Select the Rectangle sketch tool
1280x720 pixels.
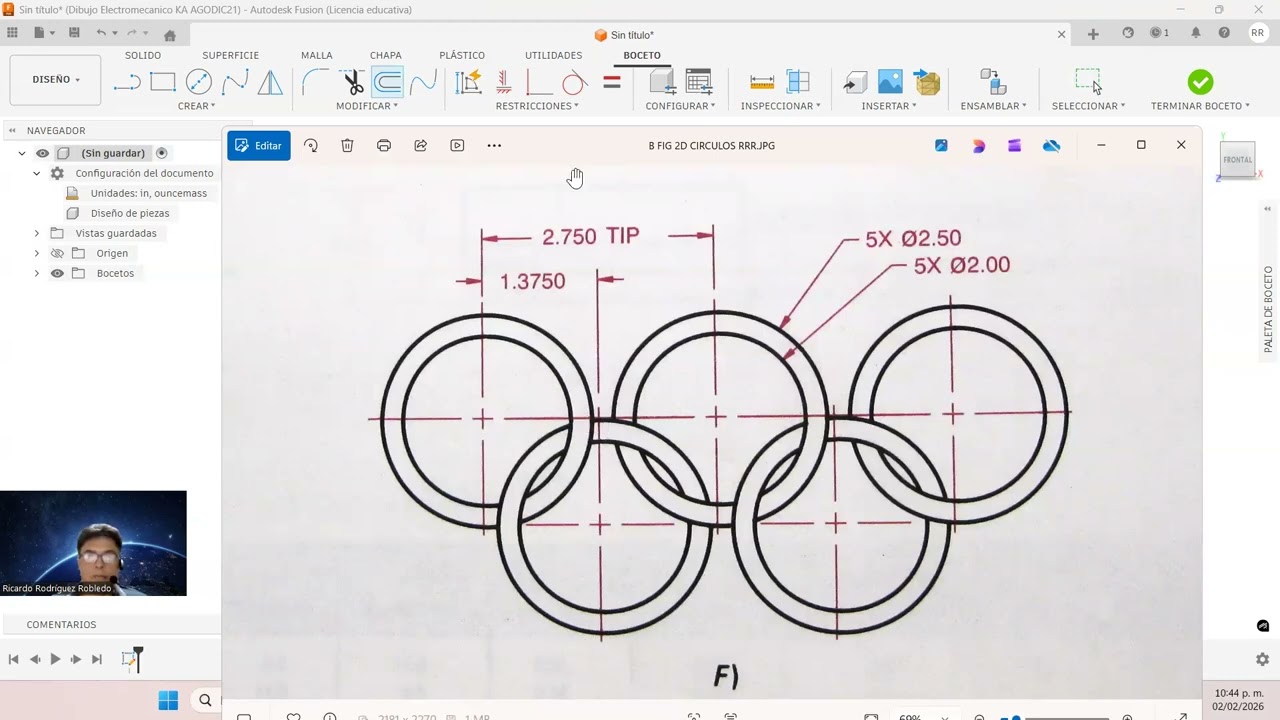163,82
